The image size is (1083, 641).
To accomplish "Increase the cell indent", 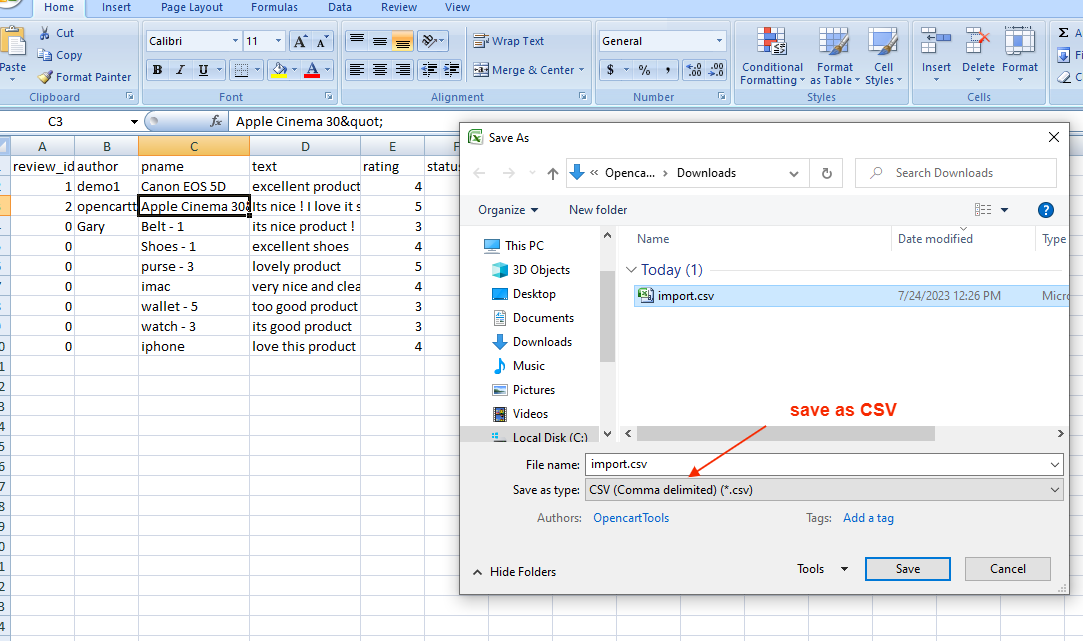I will [x=451, y=70].
